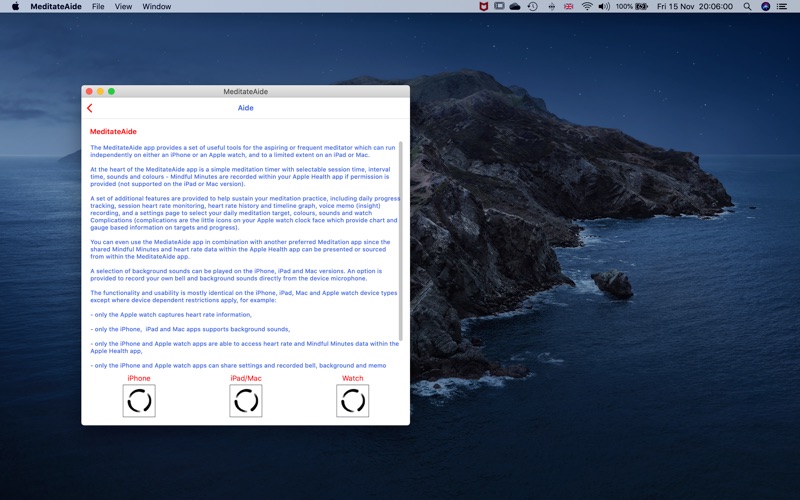Open Siri from the menu bar
The image size is (800, 500).
765,7
